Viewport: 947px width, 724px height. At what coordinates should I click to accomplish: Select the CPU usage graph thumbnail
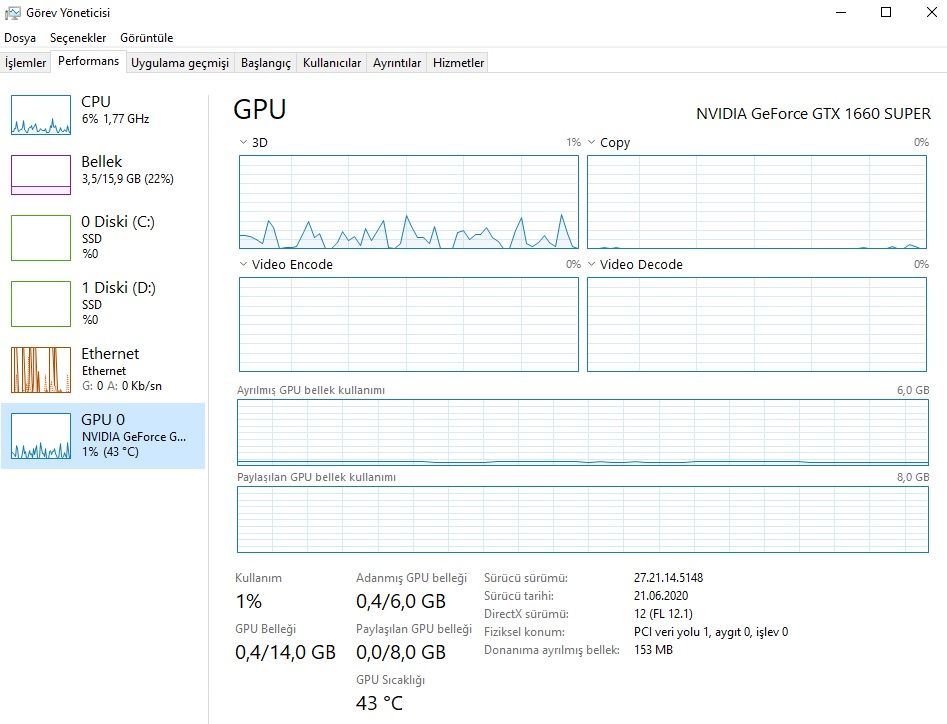click(x=41, y=115)
